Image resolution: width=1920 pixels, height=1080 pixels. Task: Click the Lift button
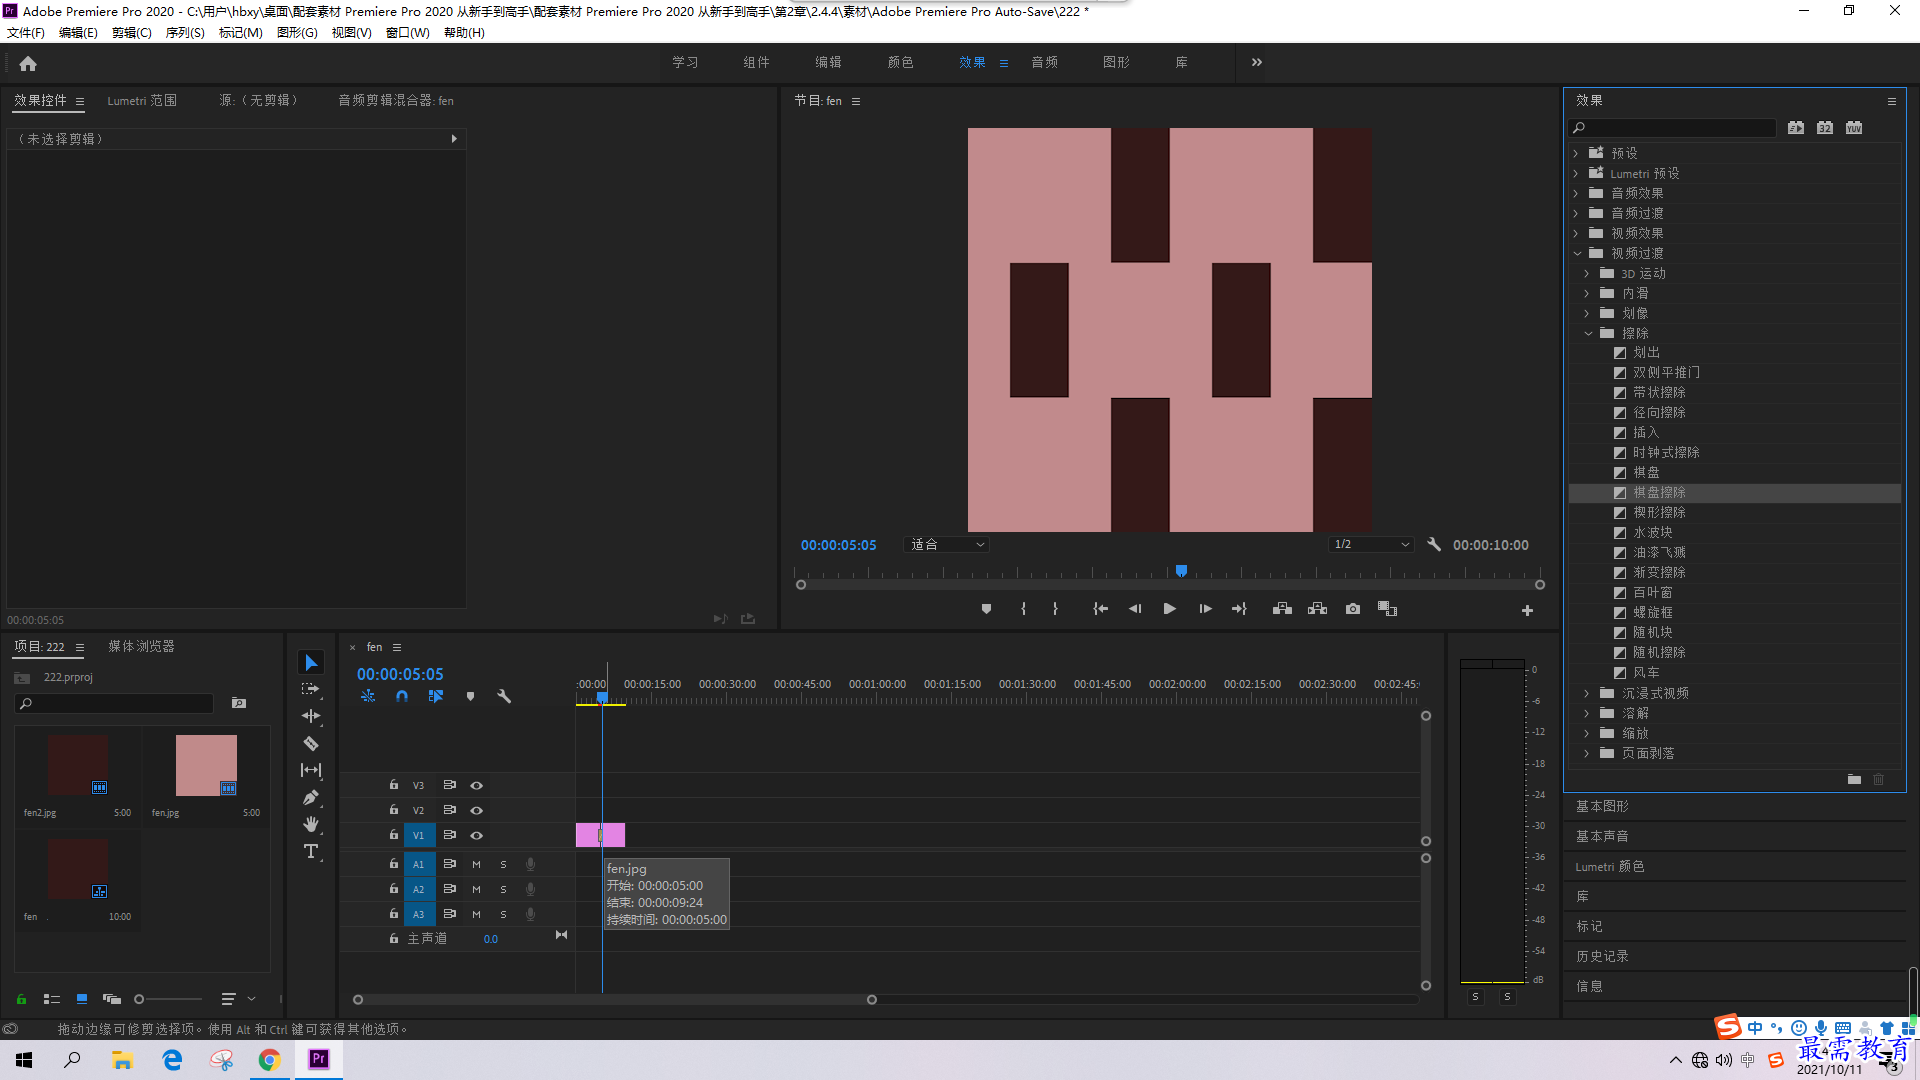click(1282, 609)
